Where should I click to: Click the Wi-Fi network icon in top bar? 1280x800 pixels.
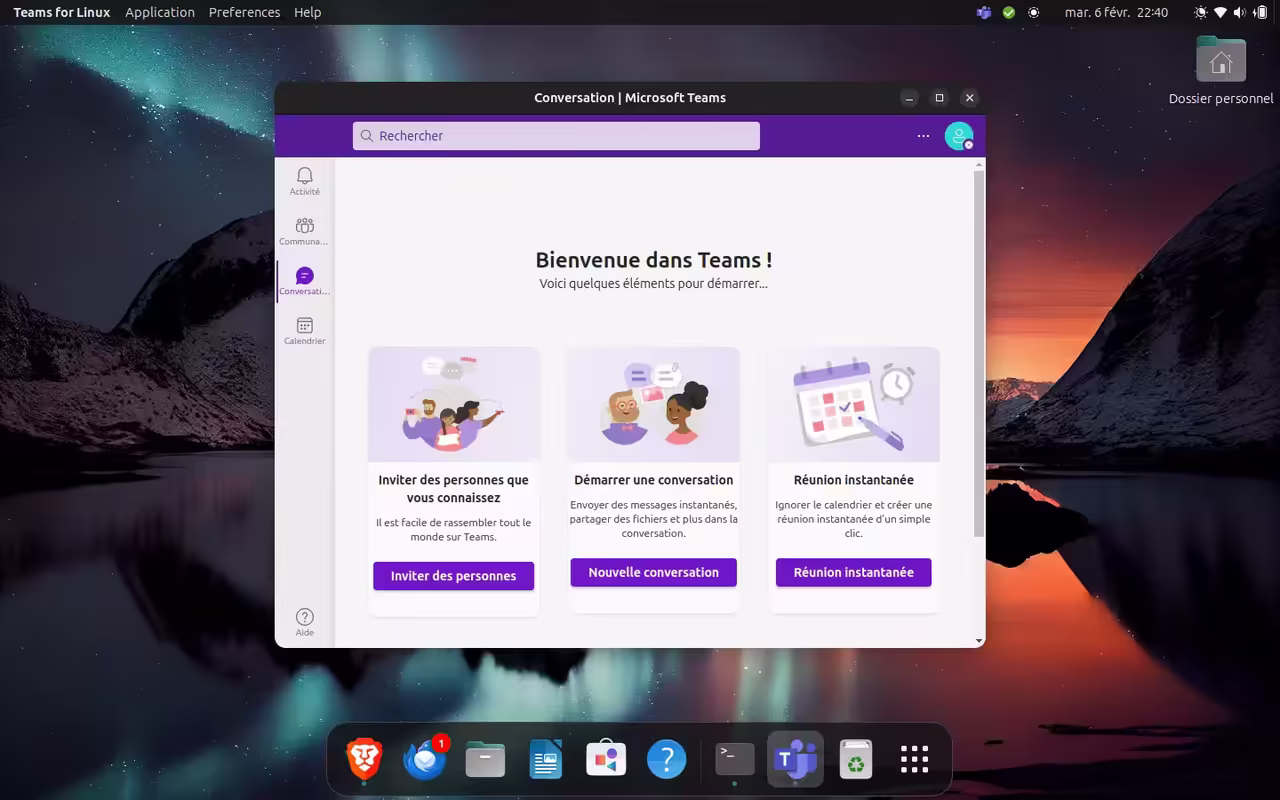1221,13
